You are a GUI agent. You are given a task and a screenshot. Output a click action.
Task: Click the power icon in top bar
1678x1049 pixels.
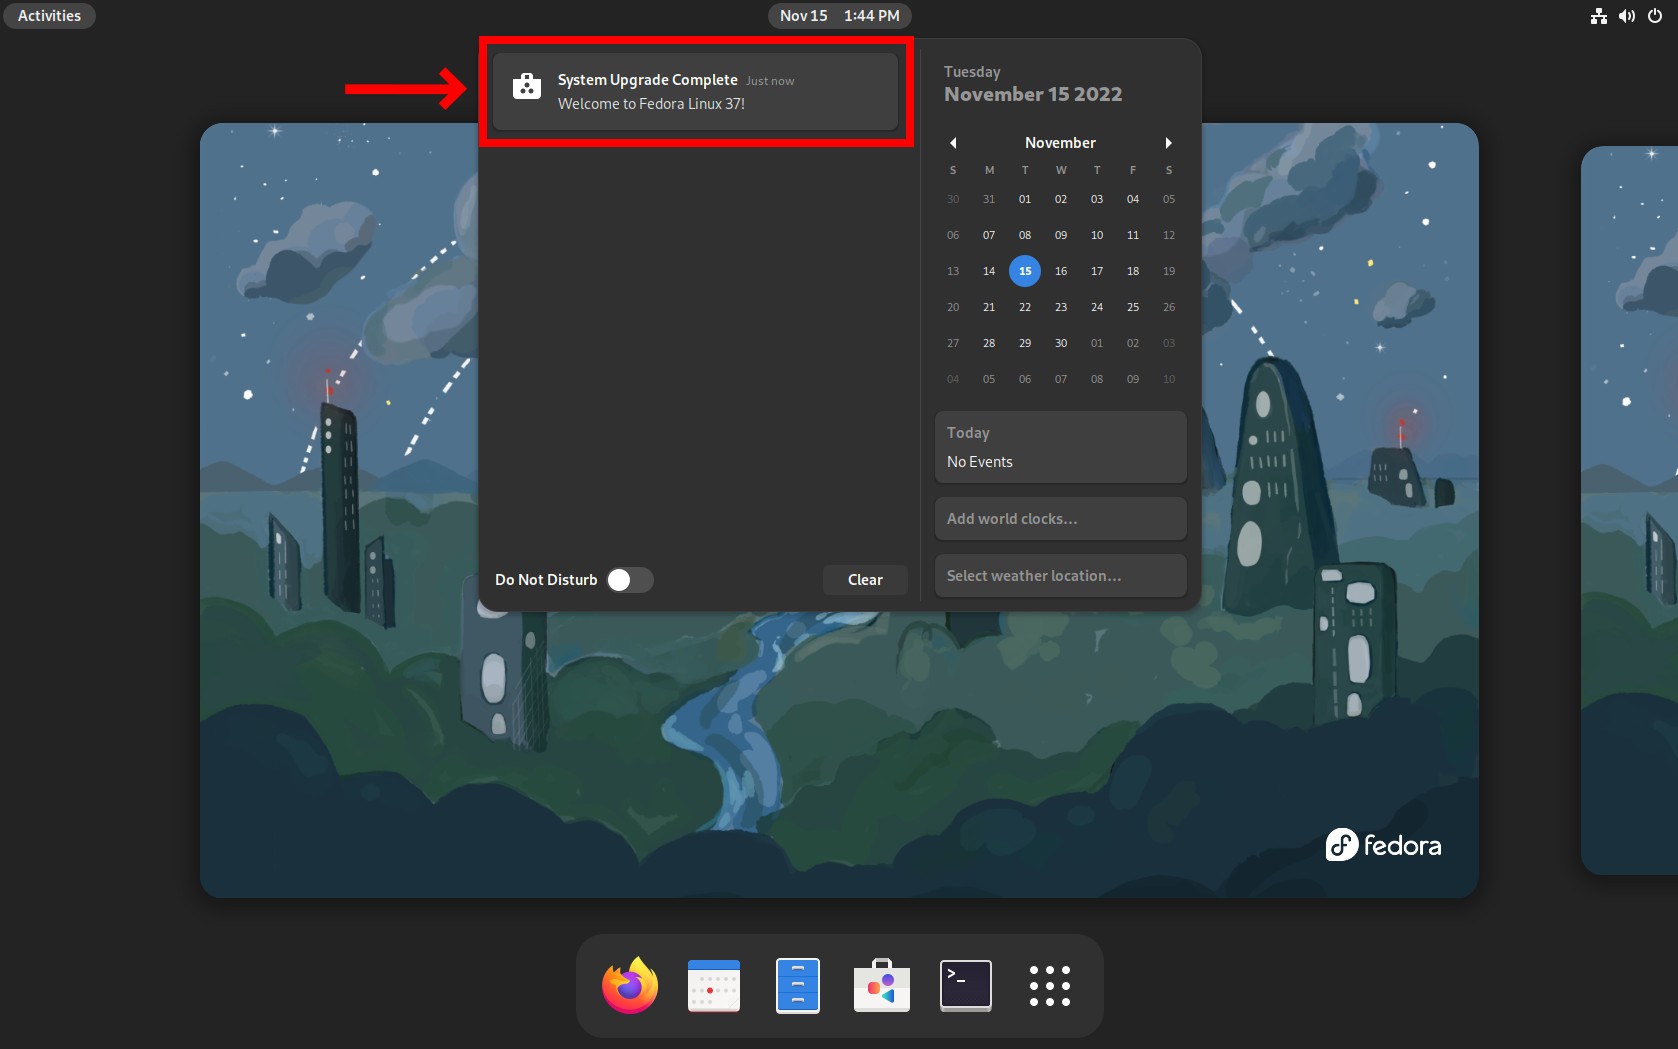(1655, 16)
